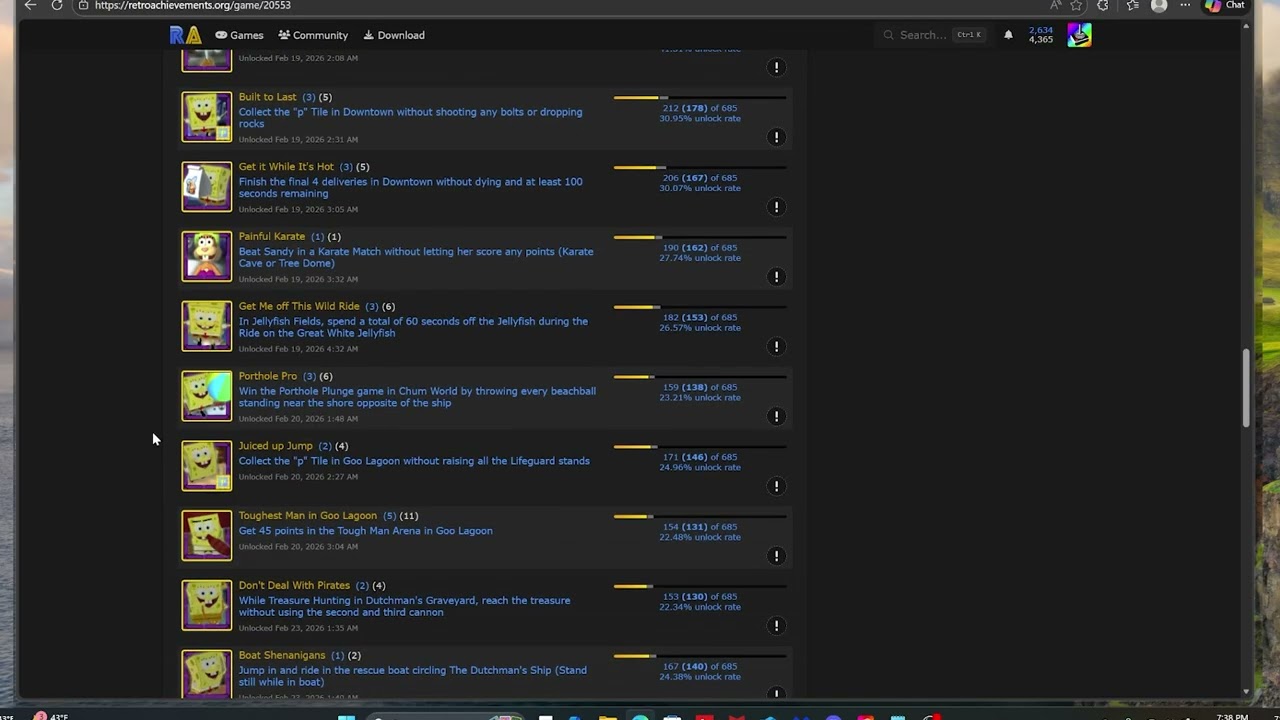Add page to favorites with the star icon

1076,6
